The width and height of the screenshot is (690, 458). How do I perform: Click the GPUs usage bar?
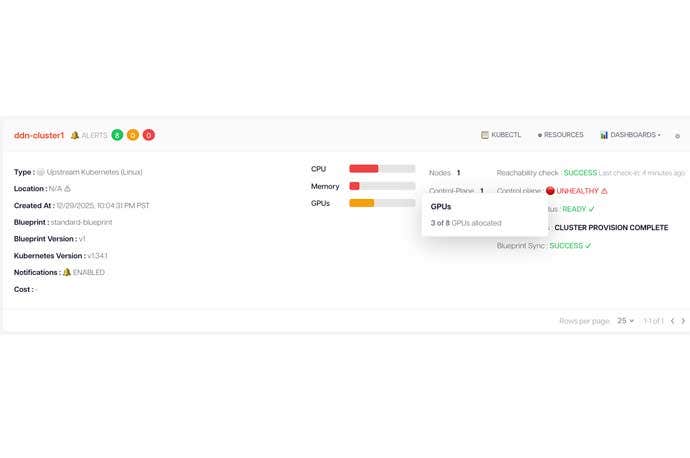tap(381, 203)
